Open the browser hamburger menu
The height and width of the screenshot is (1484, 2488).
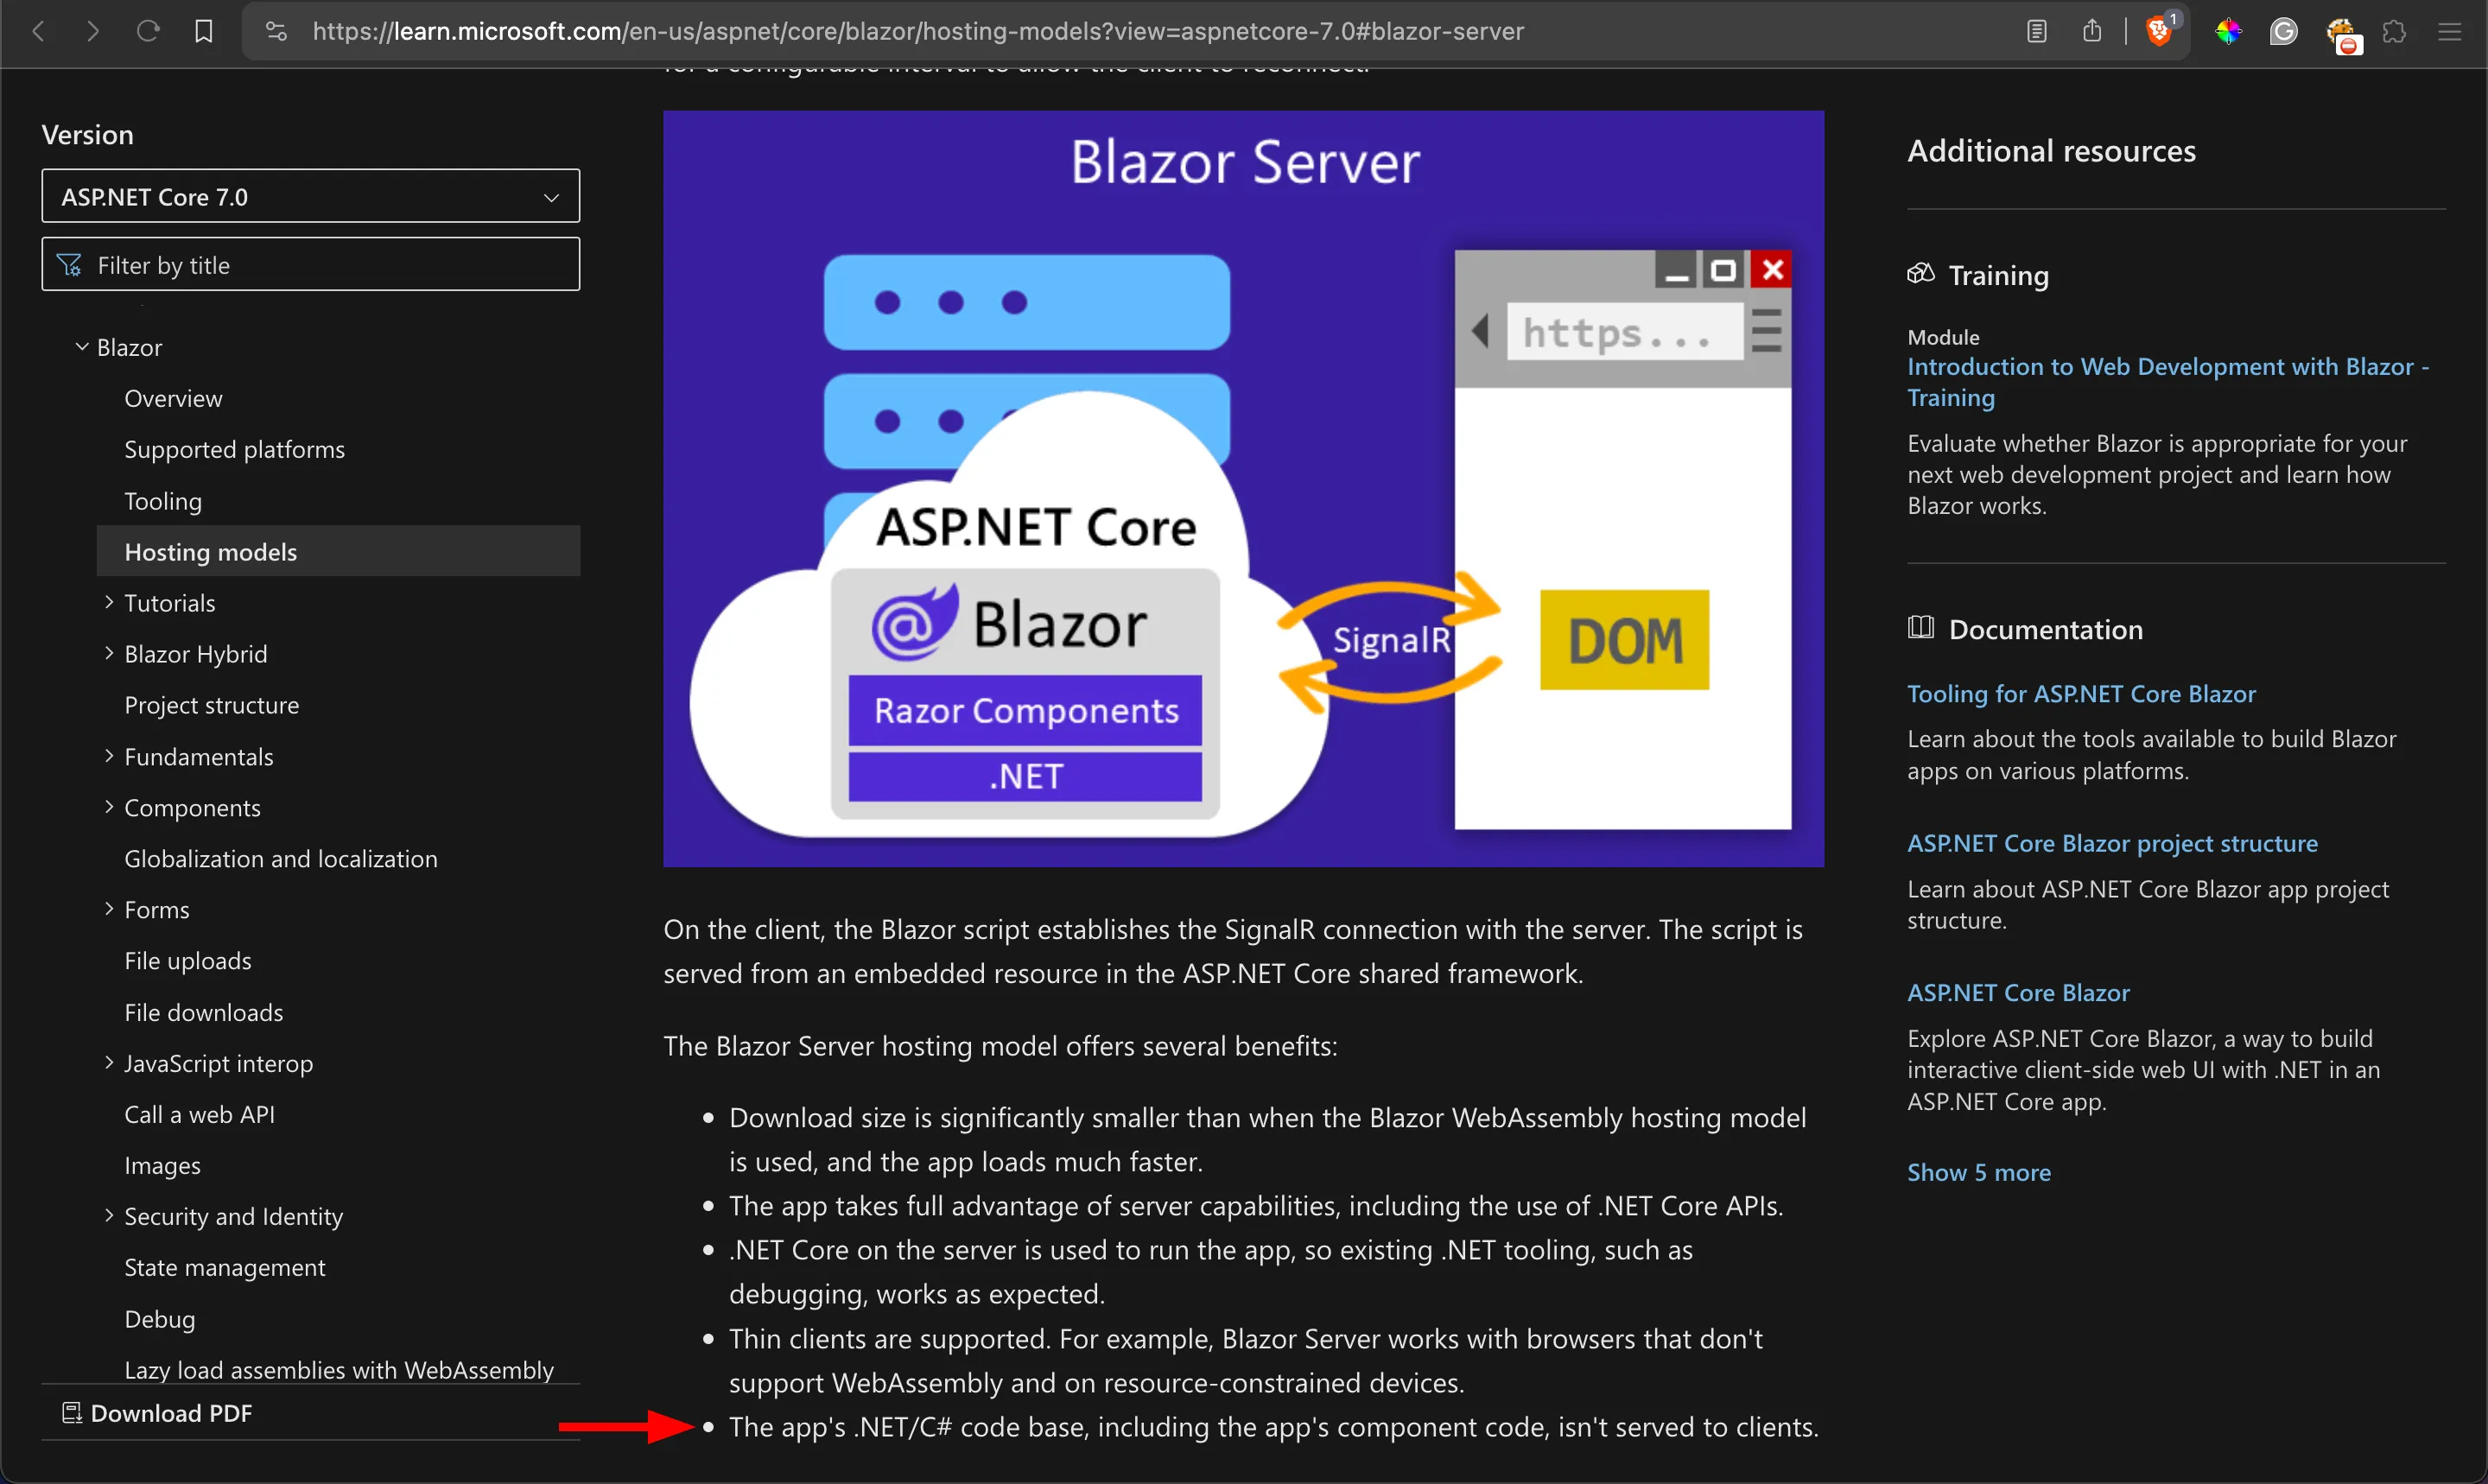coord(2449,31)
